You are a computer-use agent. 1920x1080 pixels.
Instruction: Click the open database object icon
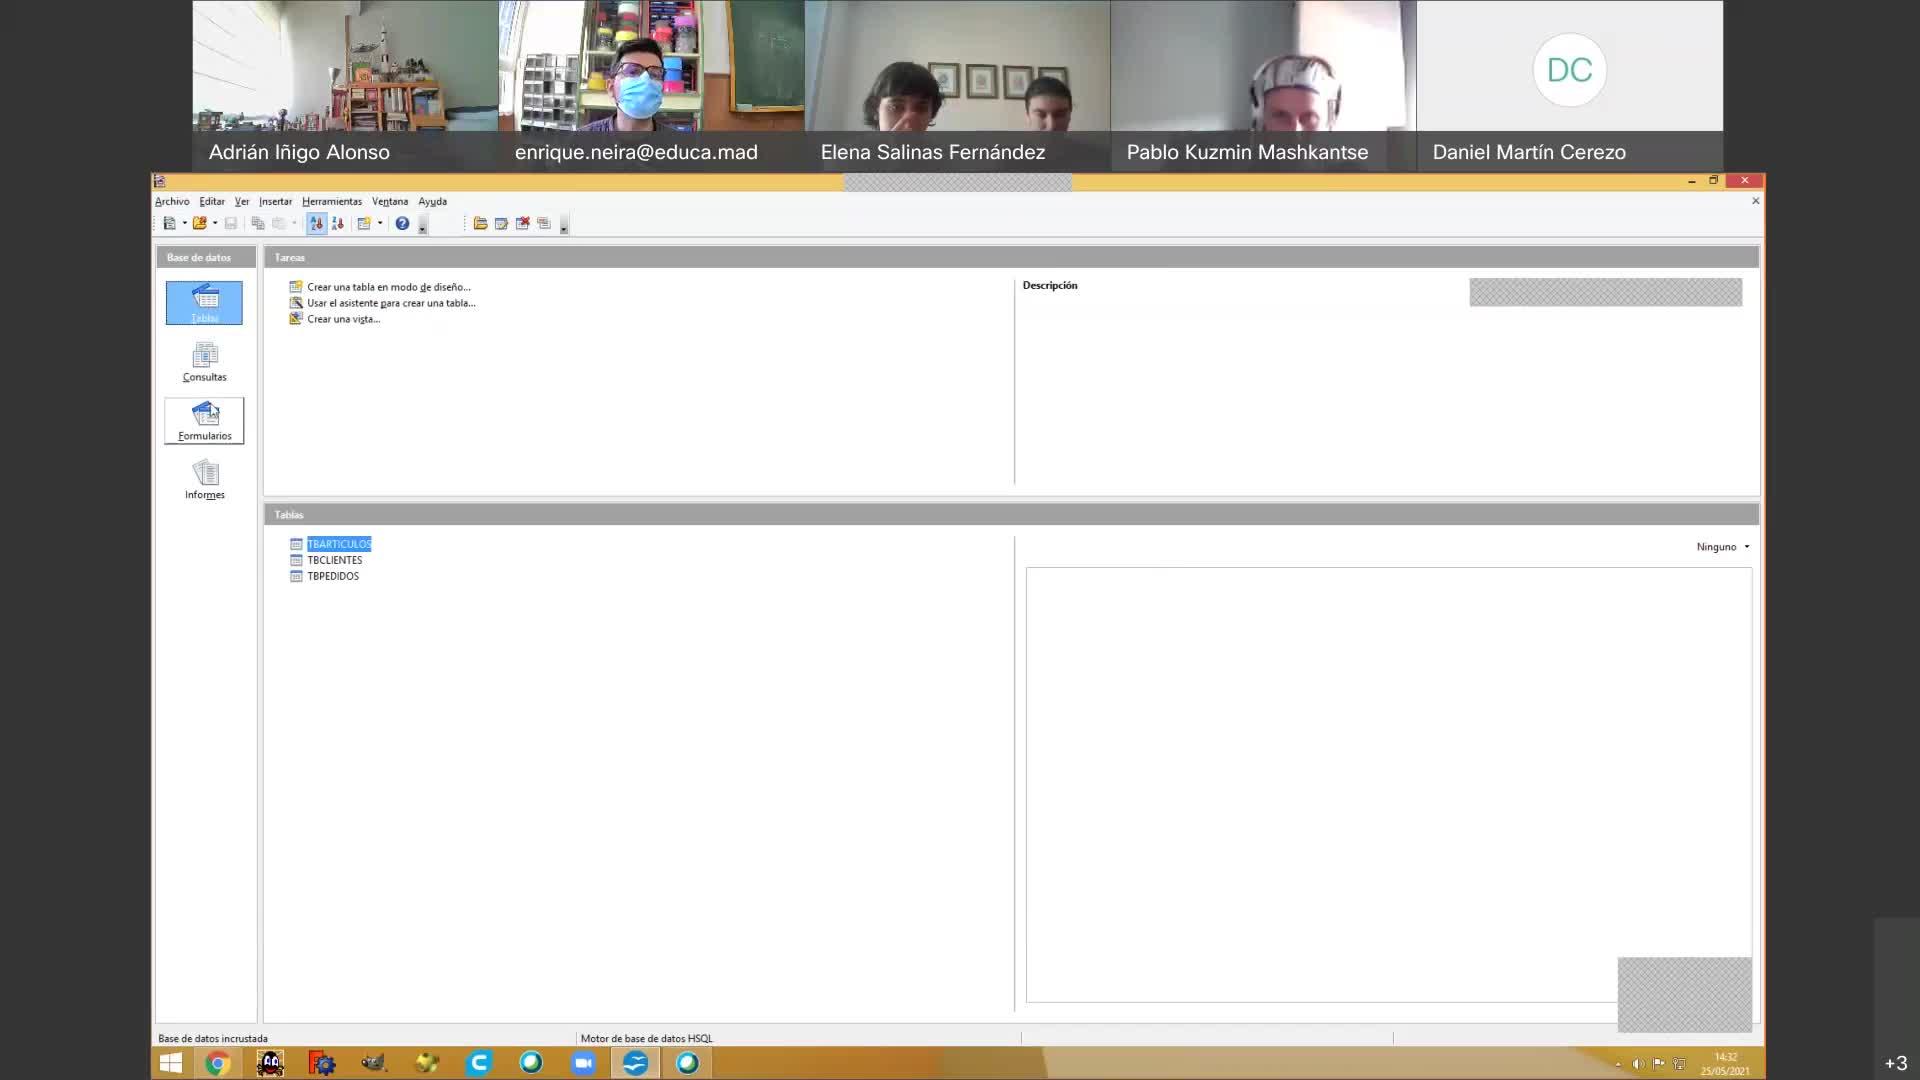(480, 224)
